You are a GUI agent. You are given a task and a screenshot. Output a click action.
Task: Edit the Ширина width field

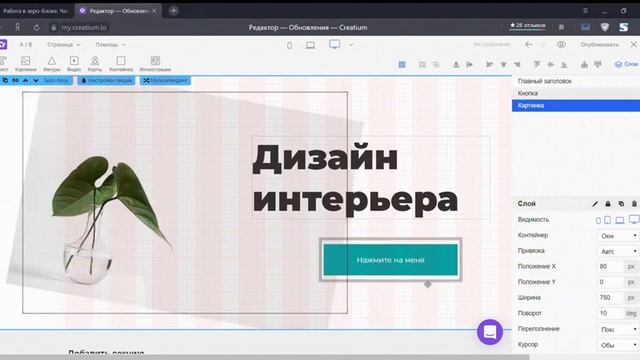point(610,298)
